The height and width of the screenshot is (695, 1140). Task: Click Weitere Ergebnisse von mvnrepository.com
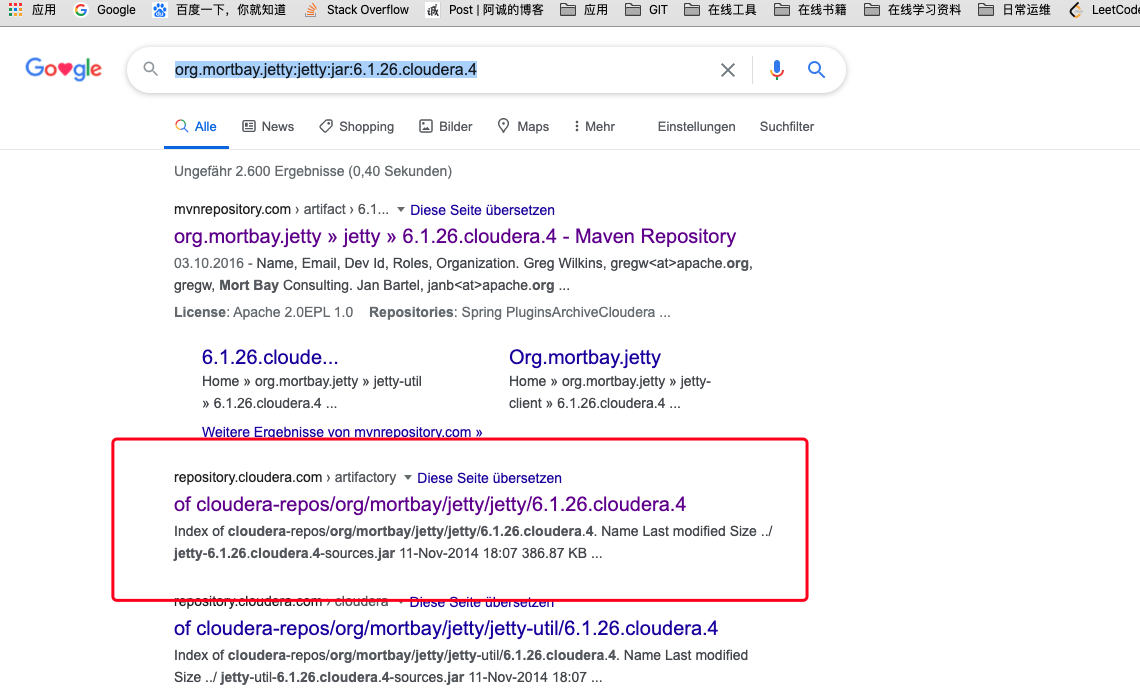coord(342,432)
